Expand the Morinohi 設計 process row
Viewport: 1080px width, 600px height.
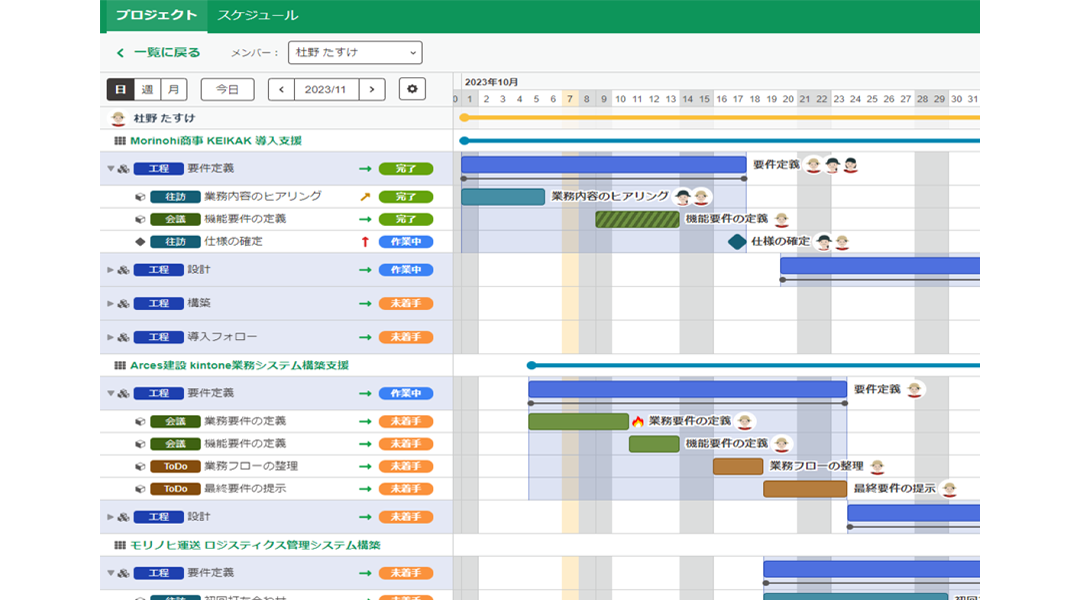point(110,270)
